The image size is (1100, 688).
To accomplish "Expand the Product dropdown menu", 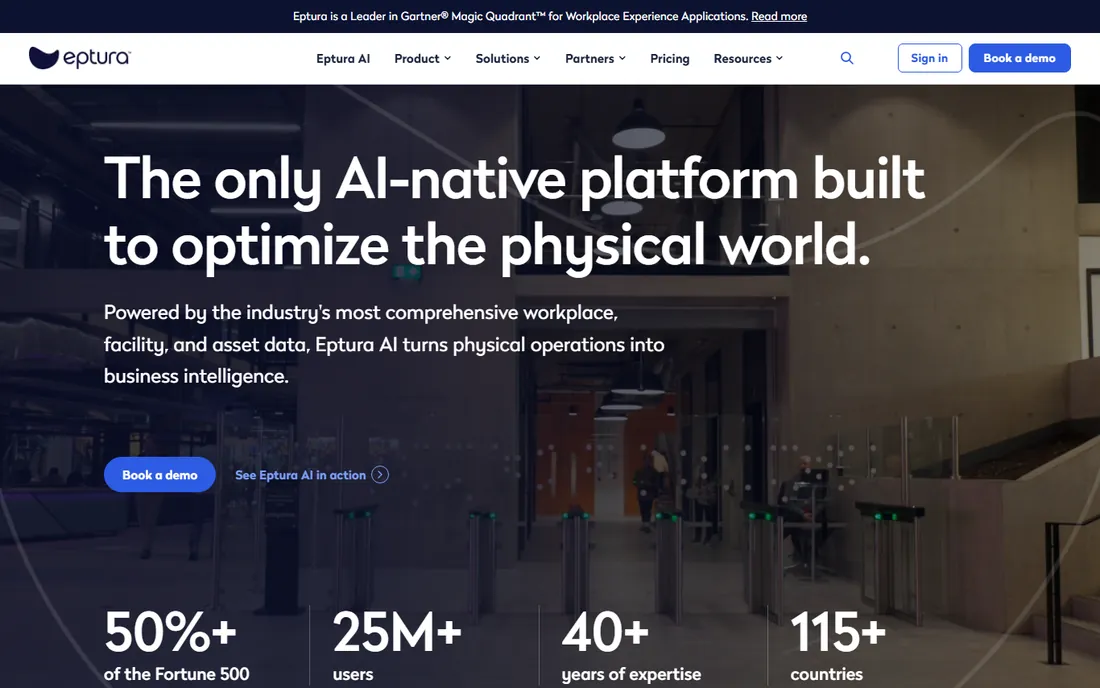I will click(422, 58).
